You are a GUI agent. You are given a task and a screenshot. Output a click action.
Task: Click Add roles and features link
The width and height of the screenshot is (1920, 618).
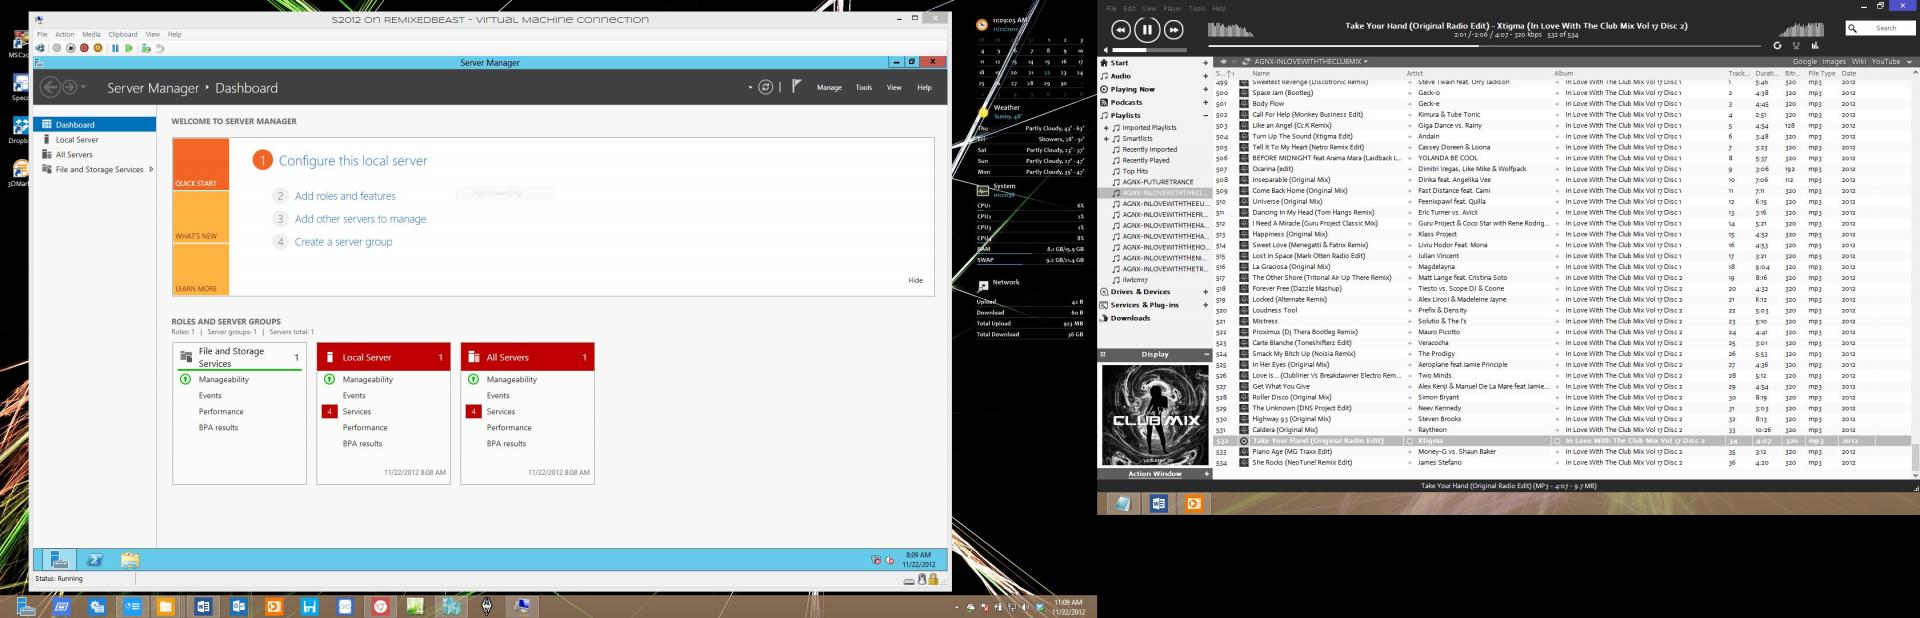pos(345,196)
